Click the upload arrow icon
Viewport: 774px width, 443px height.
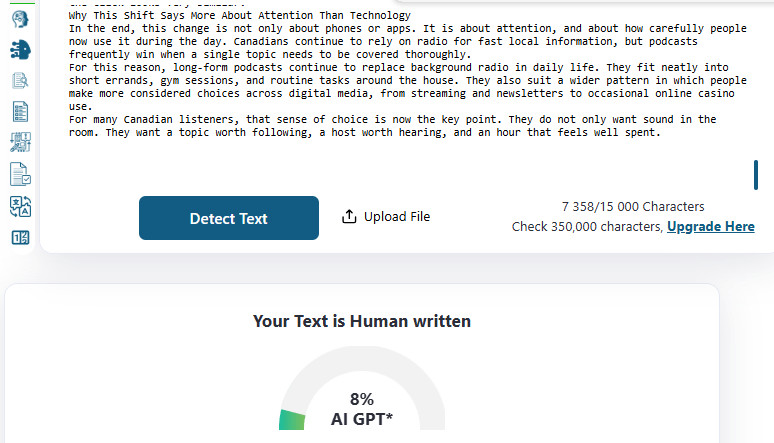click(349, 217)
